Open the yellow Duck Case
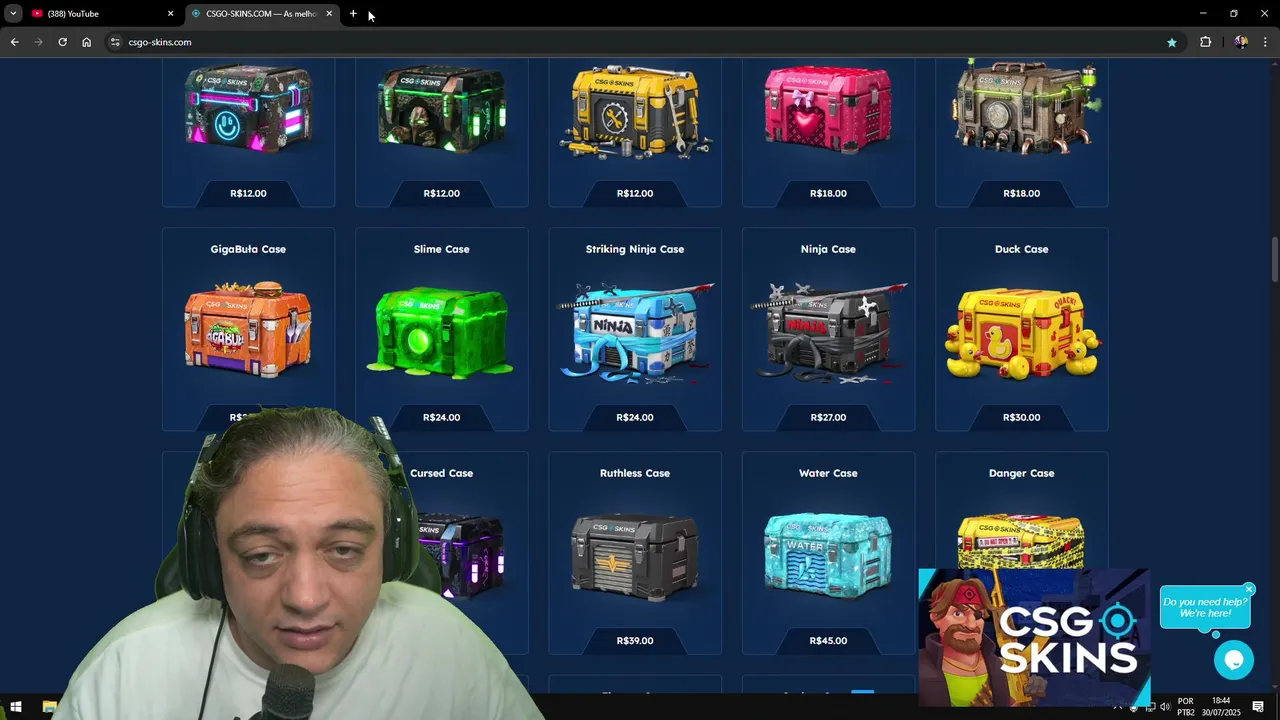This screenshot has width=1280, height=720. click(1021, 329)
